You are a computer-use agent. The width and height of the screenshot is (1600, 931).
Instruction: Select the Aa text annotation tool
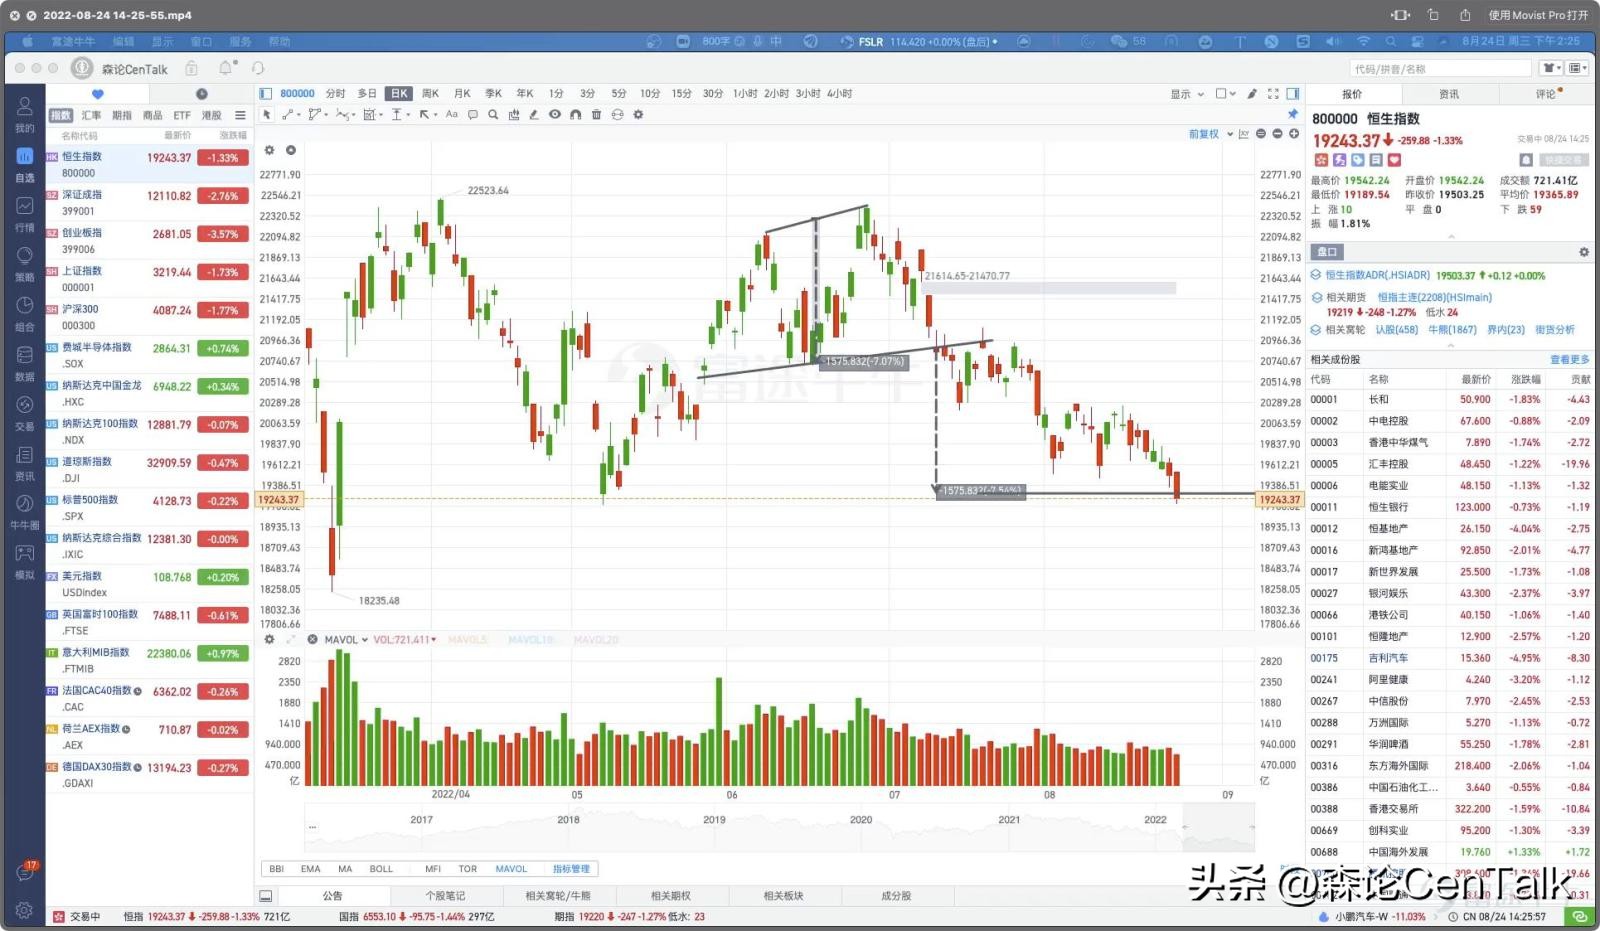pos(453,115)
